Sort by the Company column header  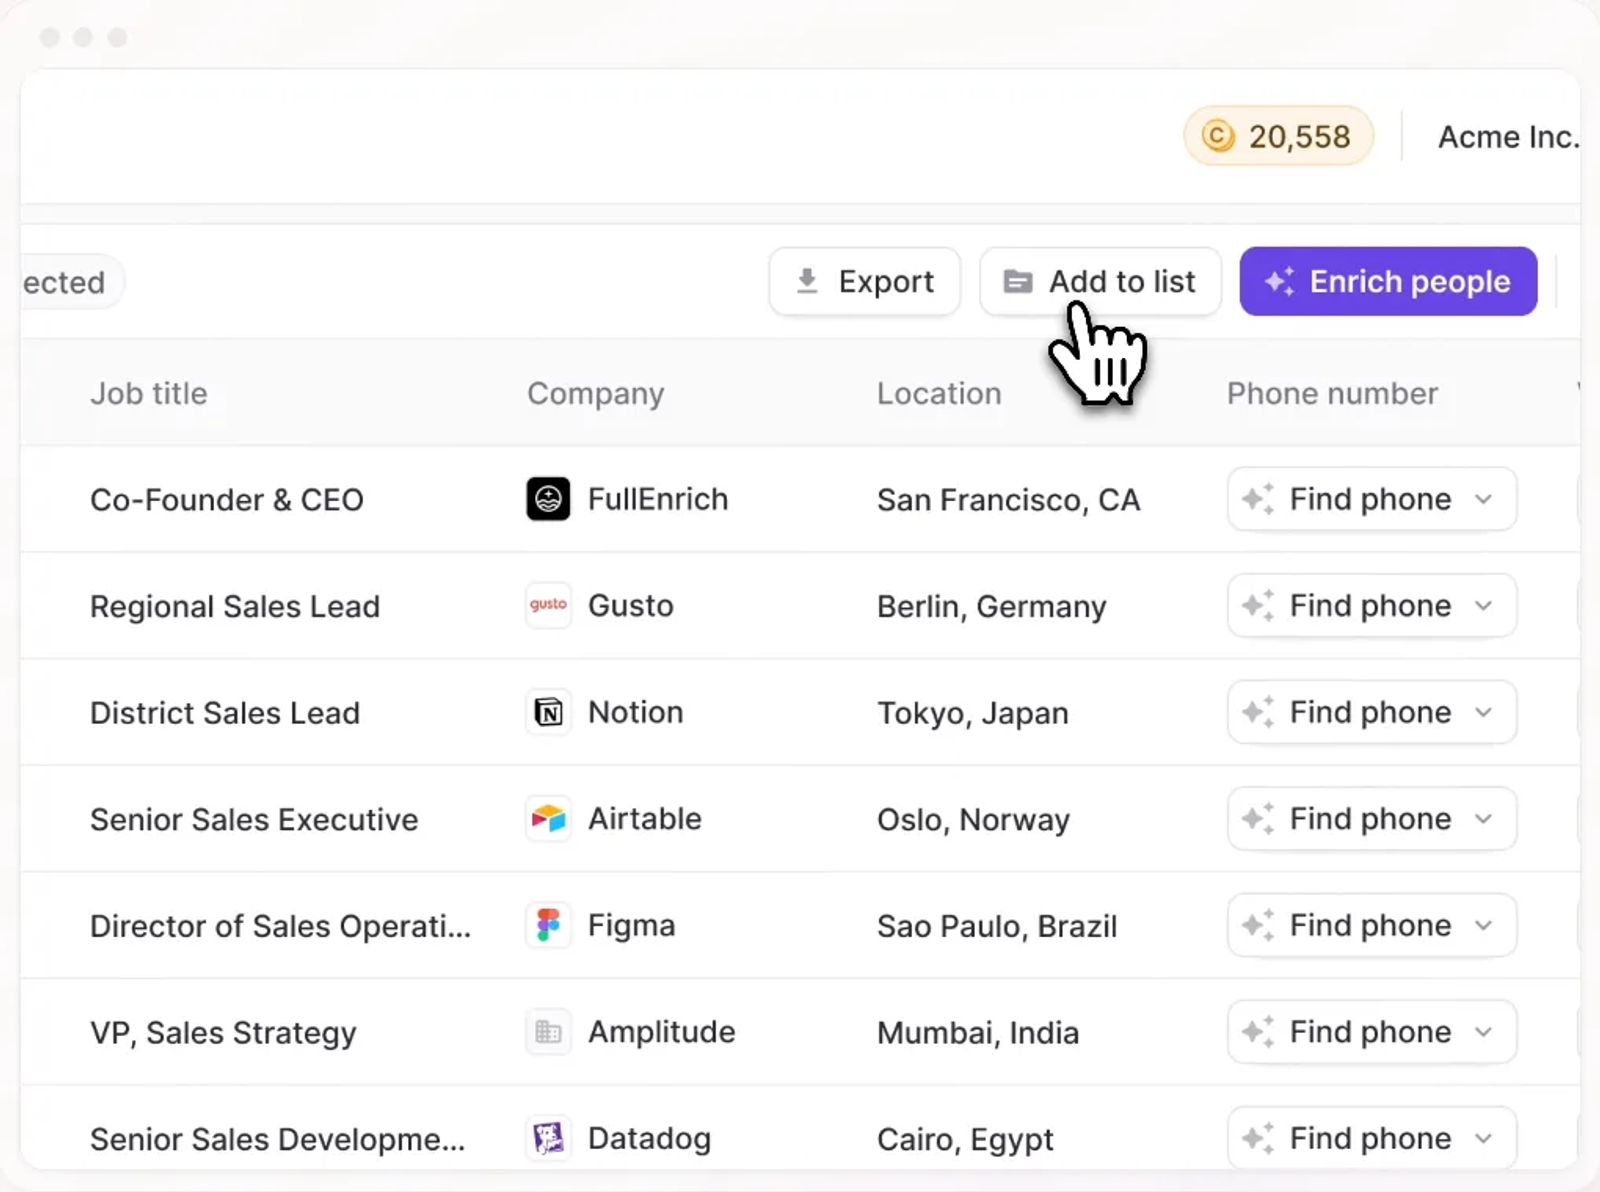tap(596, 393)
